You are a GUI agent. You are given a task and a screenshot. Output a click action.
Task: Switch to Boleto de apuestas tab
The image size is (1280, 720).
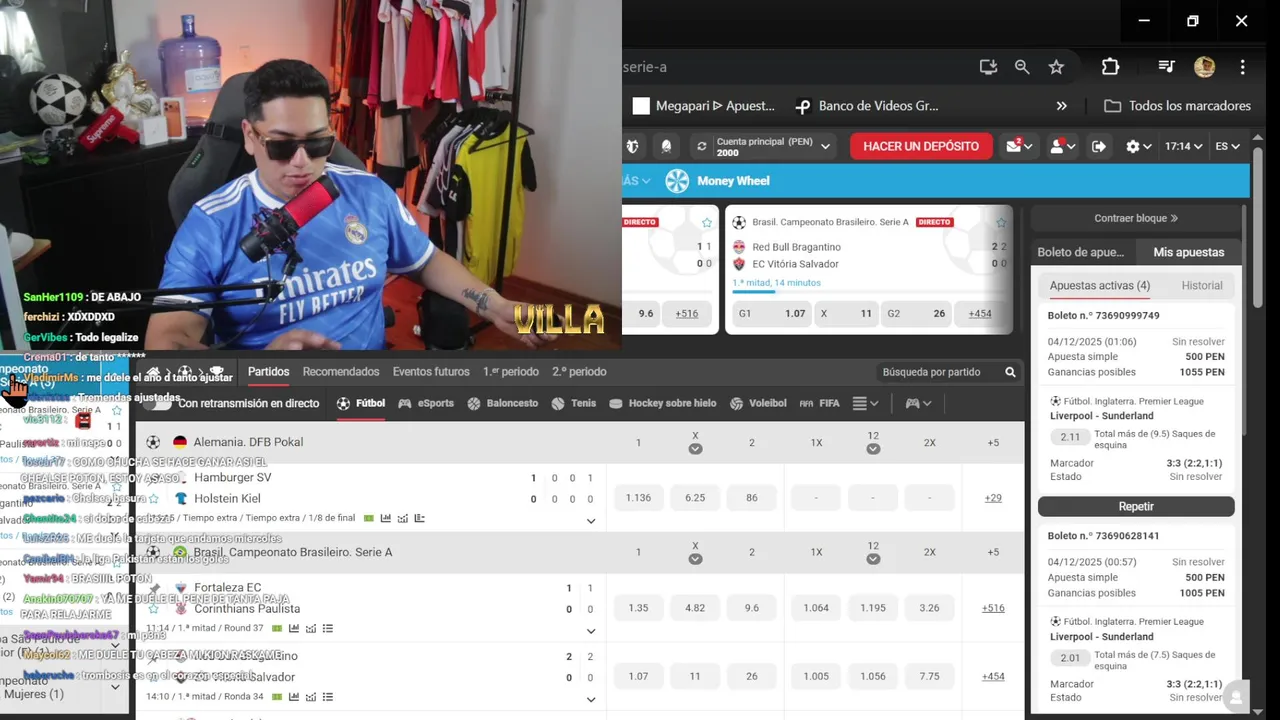(x=1080, y=252)
